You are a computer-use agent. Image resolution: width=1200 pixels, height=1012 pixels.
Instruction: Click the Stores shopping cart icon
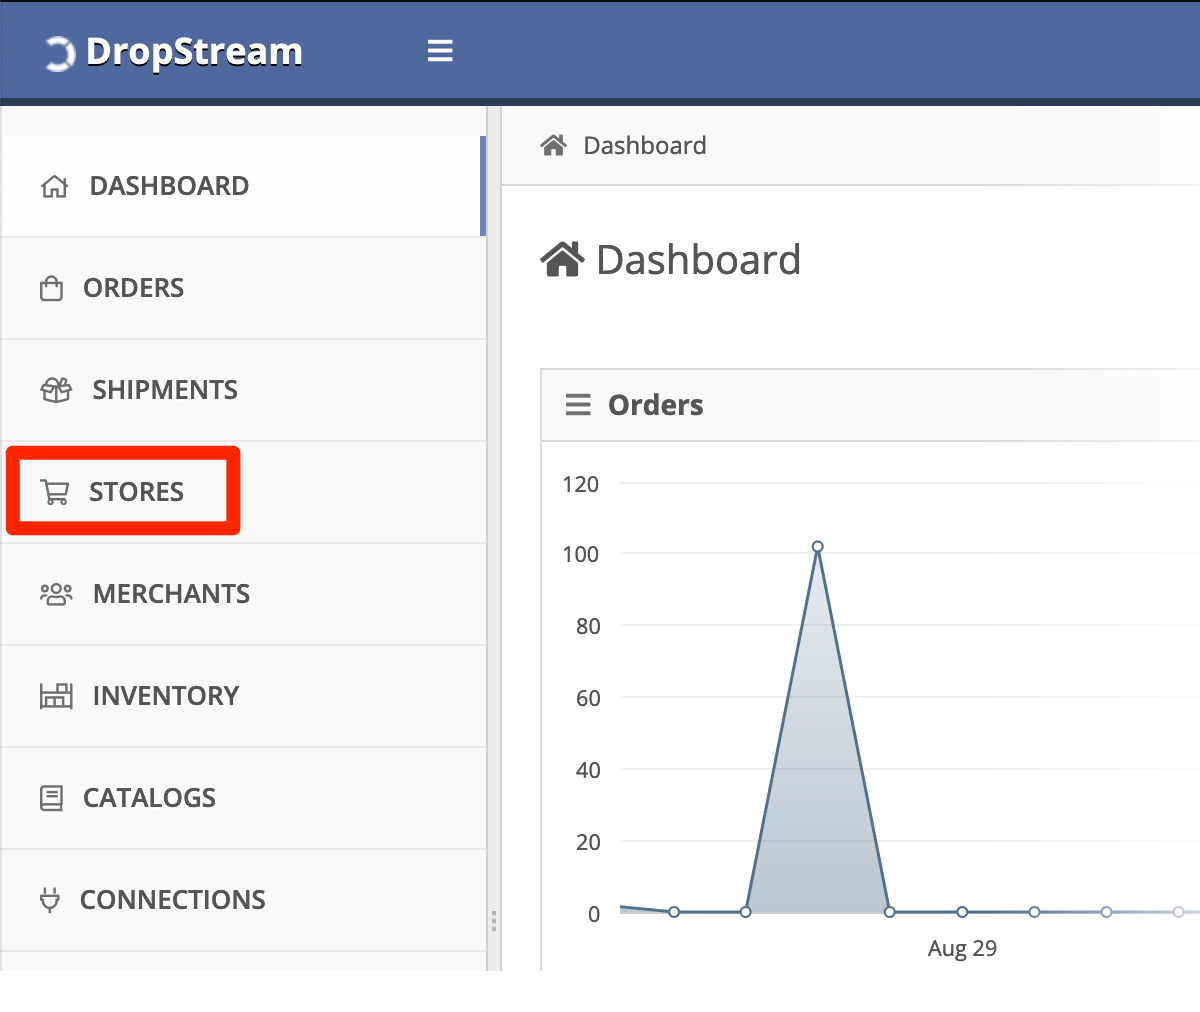tap(54, 492)
